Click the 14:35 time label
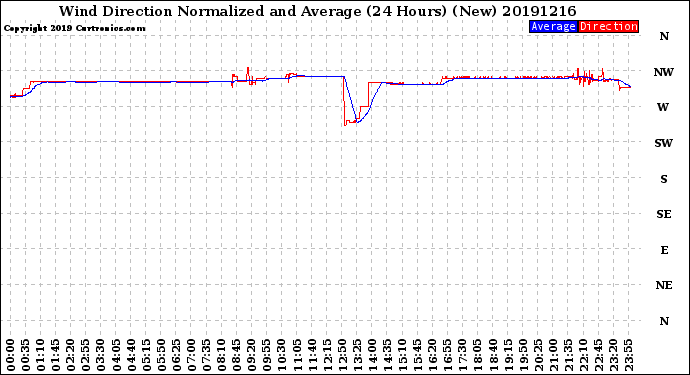Image resolution: width=690 pixels, height=375 pixels. [x=387, y=355]
